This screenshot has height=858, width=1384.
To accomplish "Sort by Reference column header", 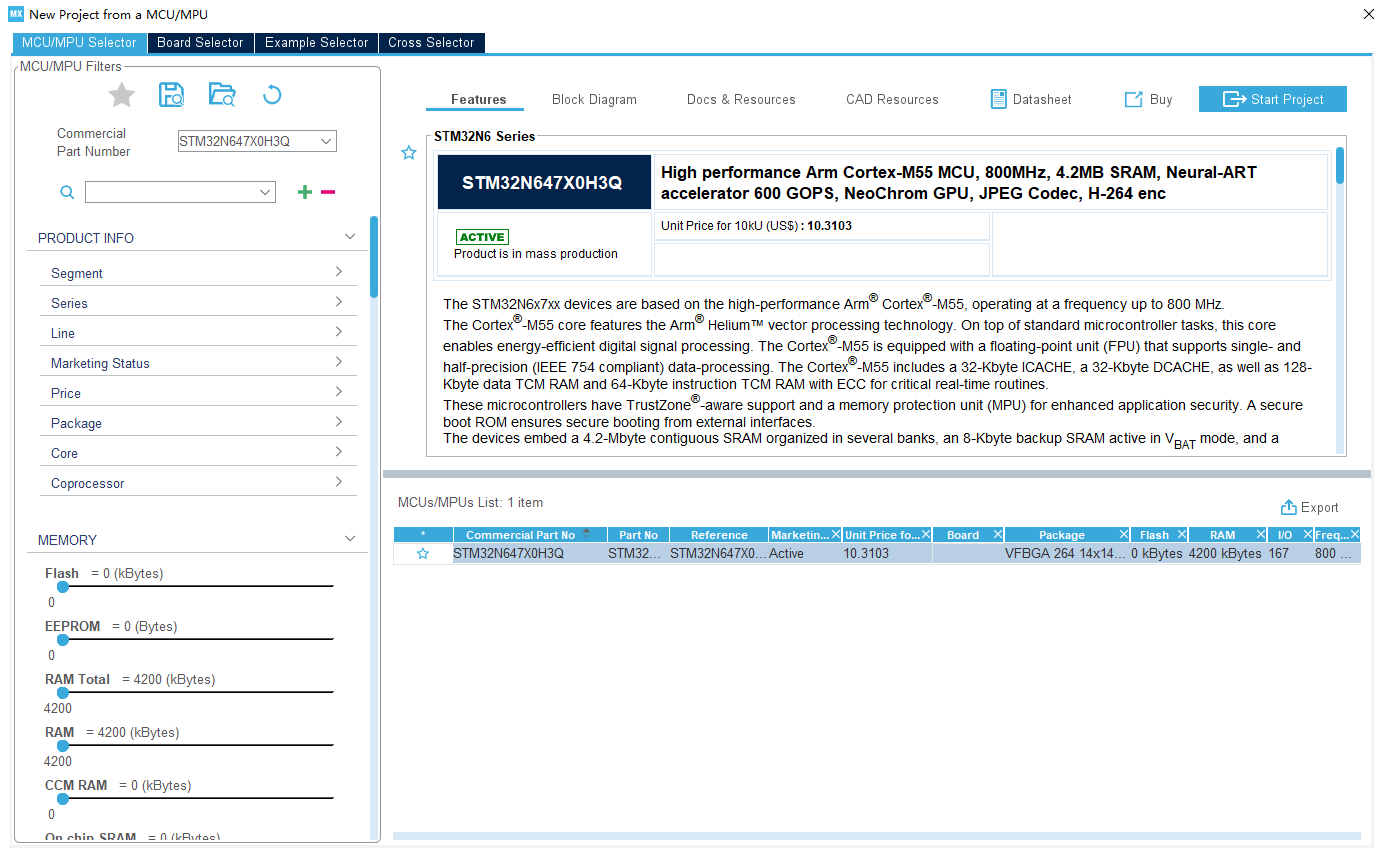I will tap(719, 535).
